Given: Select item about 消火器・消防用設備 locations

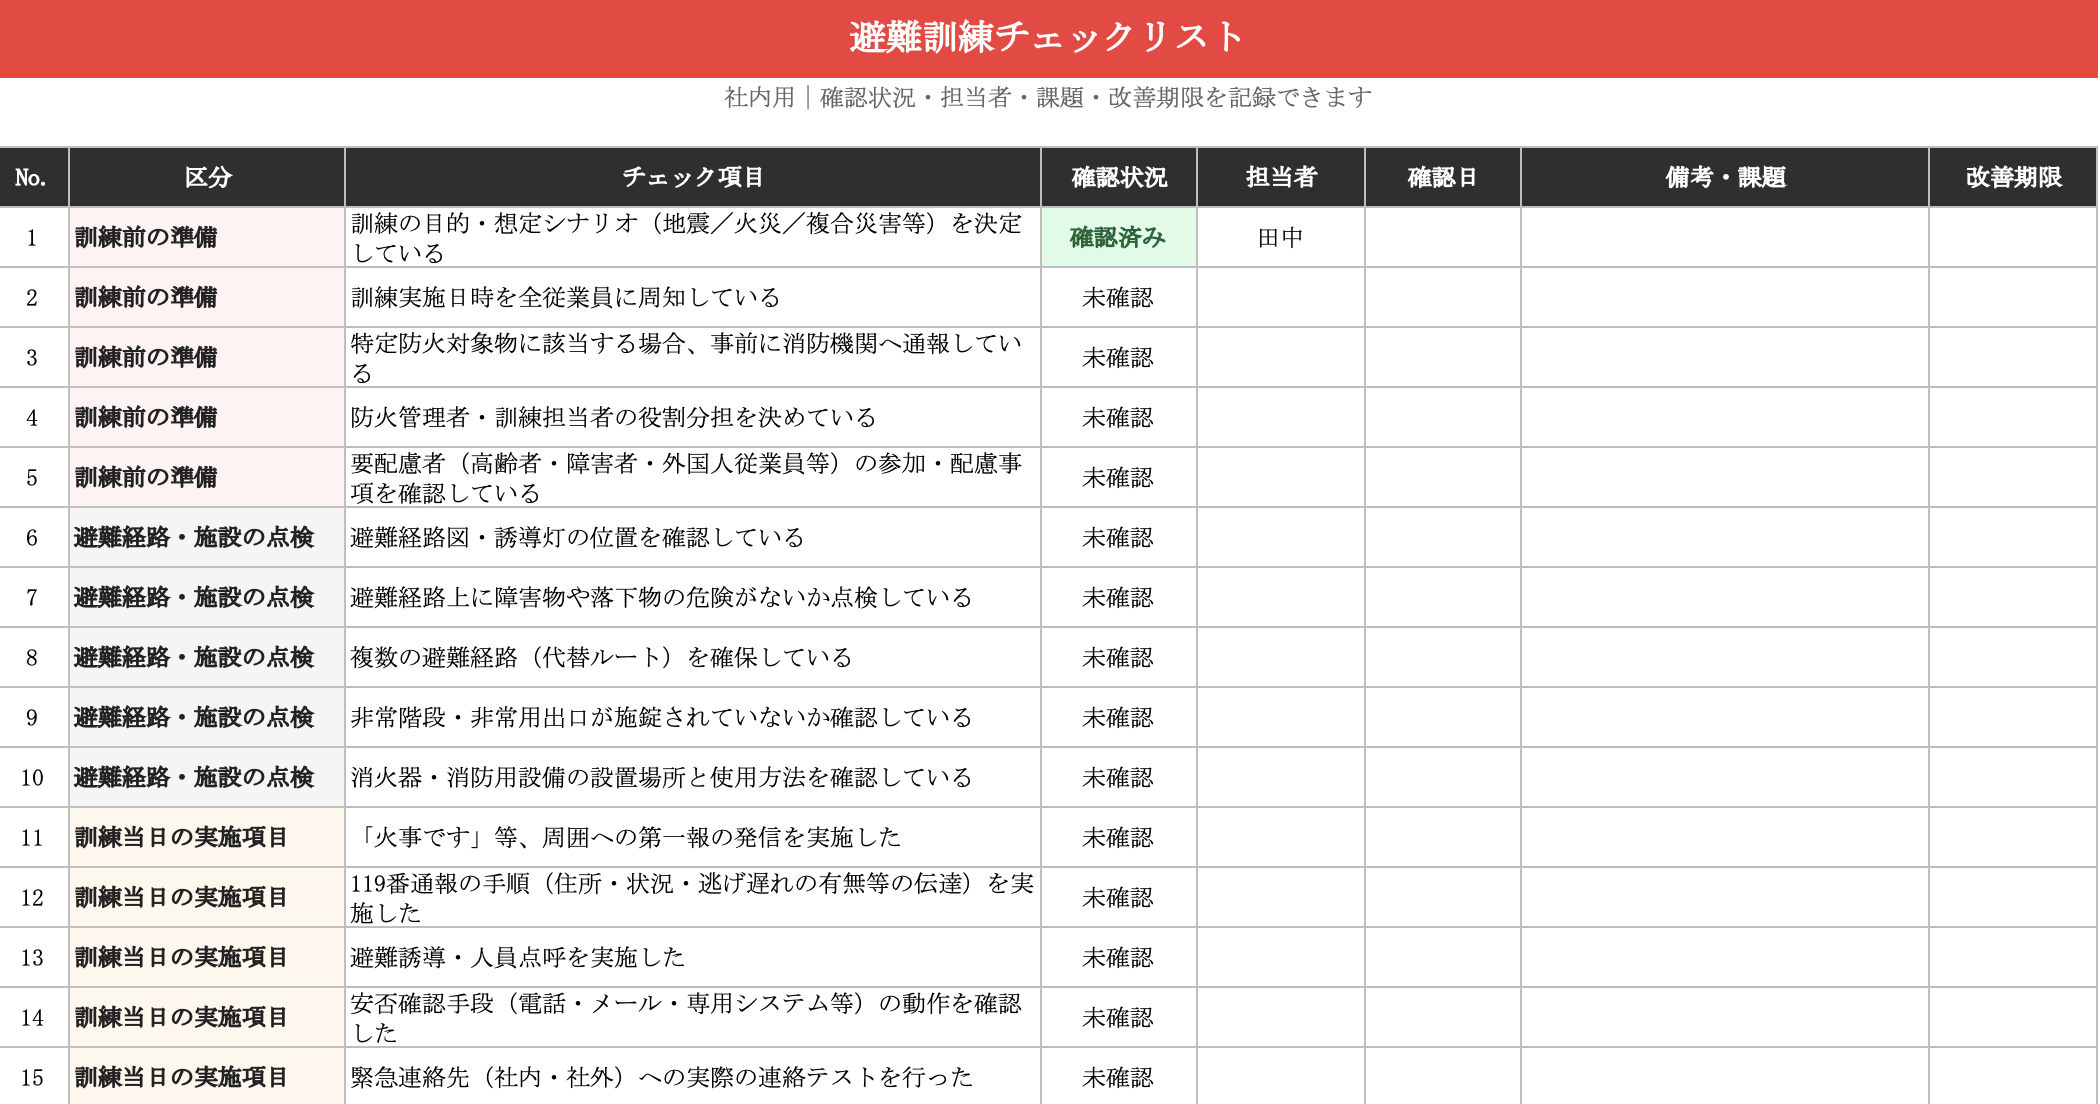Looking at the screenshot, I should pos(692,777).
